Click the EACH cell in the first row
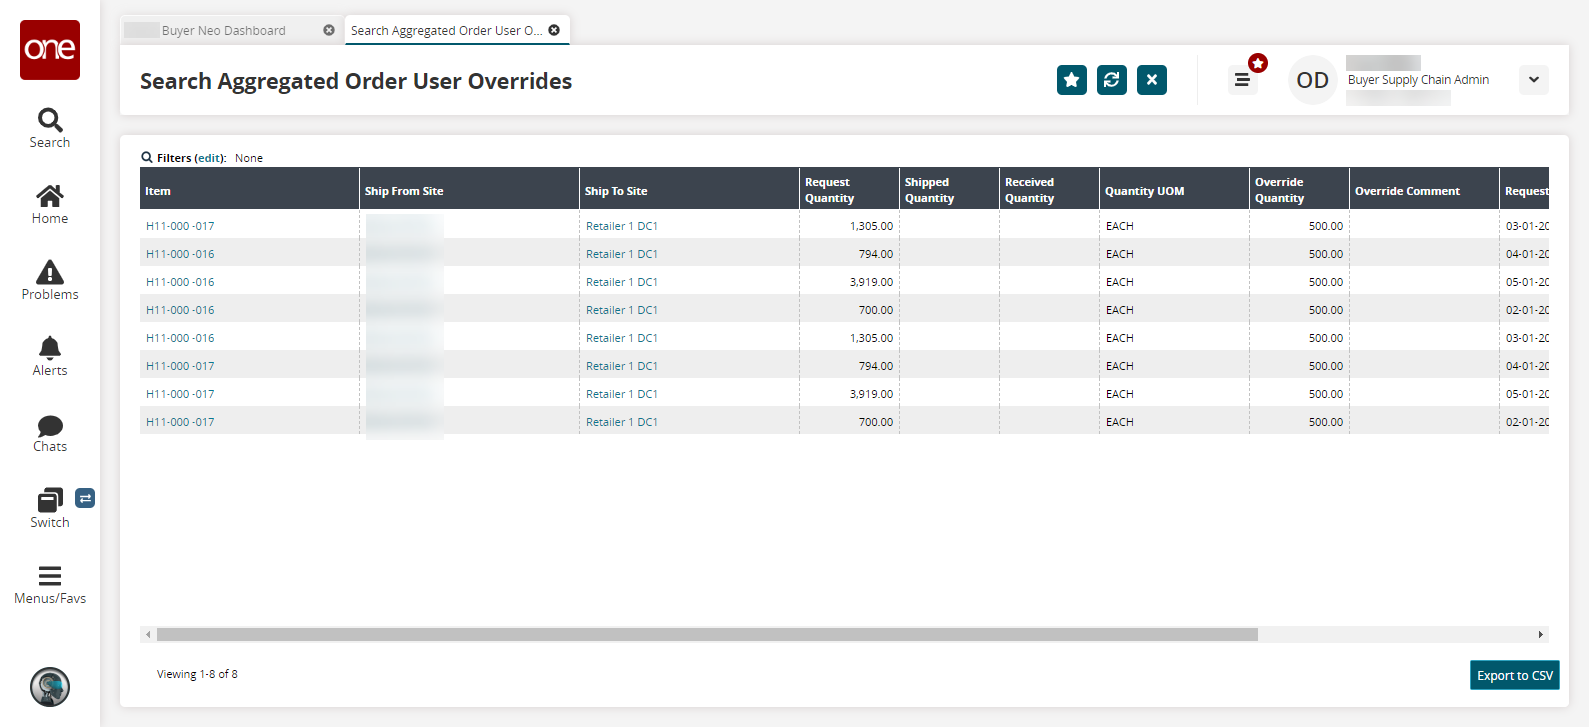Viewport: 1589px width, 727px height. point(1120,226)
